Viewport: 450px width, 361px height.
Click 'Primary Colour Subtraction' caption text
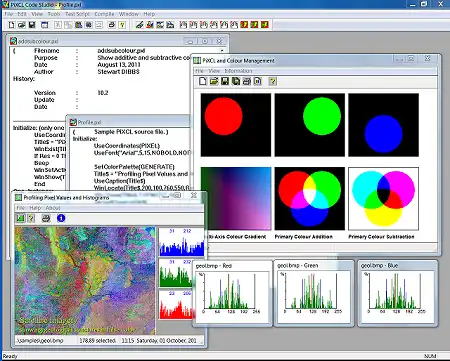click(381, 237)
